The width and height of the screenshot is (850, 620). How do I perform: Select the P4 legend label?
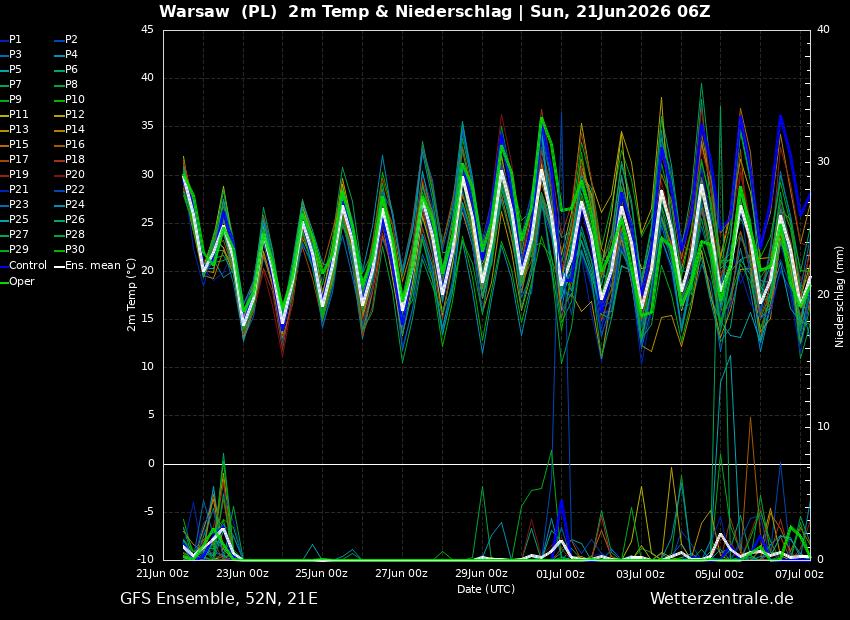(71, 55)
